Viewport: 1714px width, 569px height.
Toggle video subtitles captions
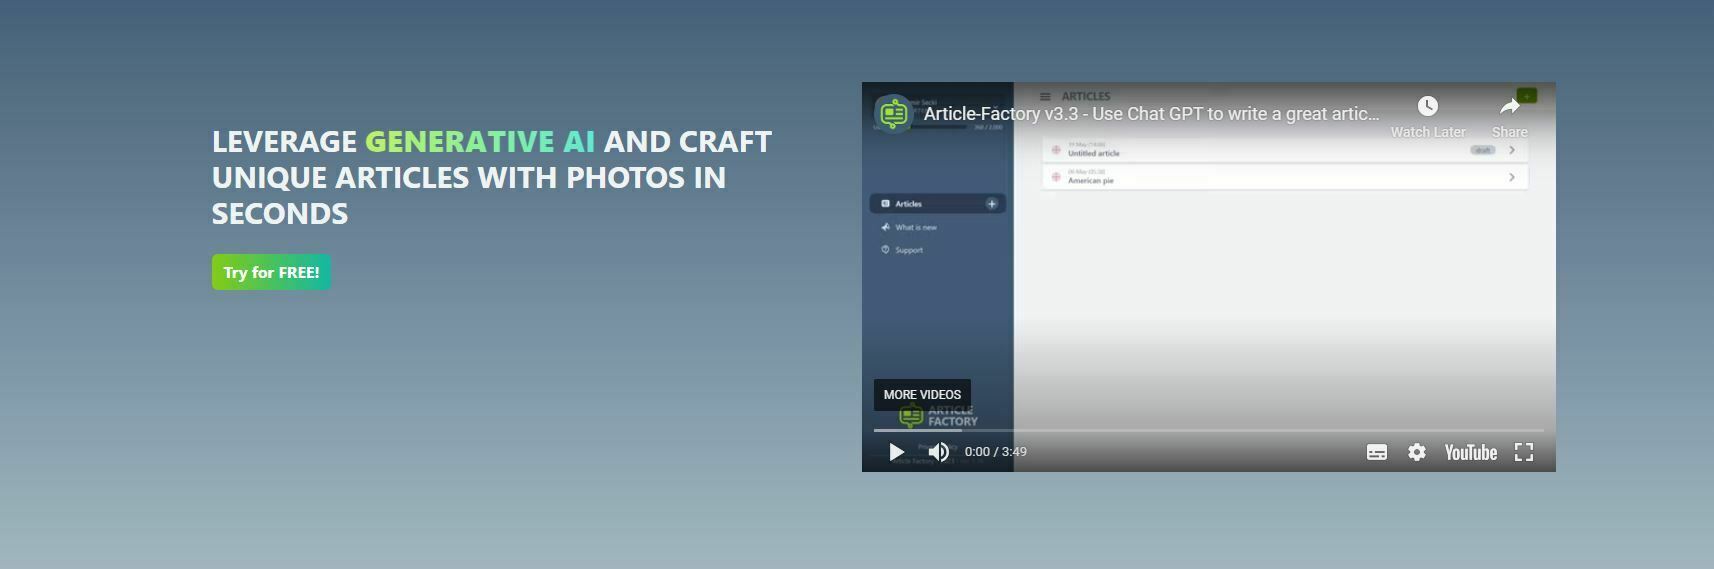[x=1377, y=452]
